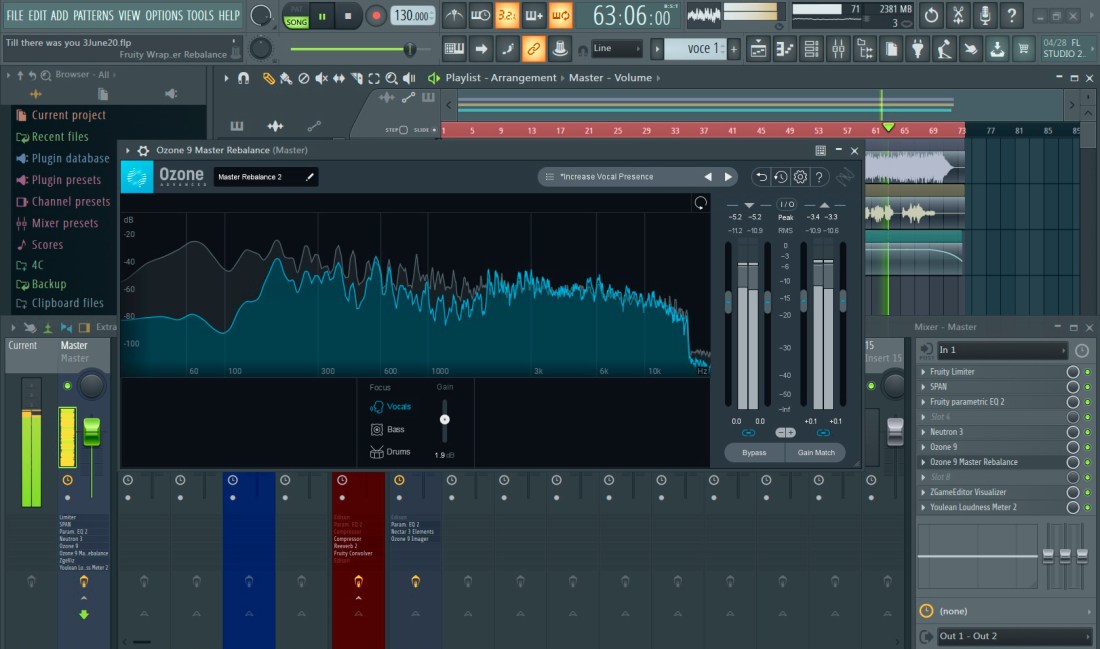Open the PATTERNS menu

click(x=93, y=15)
